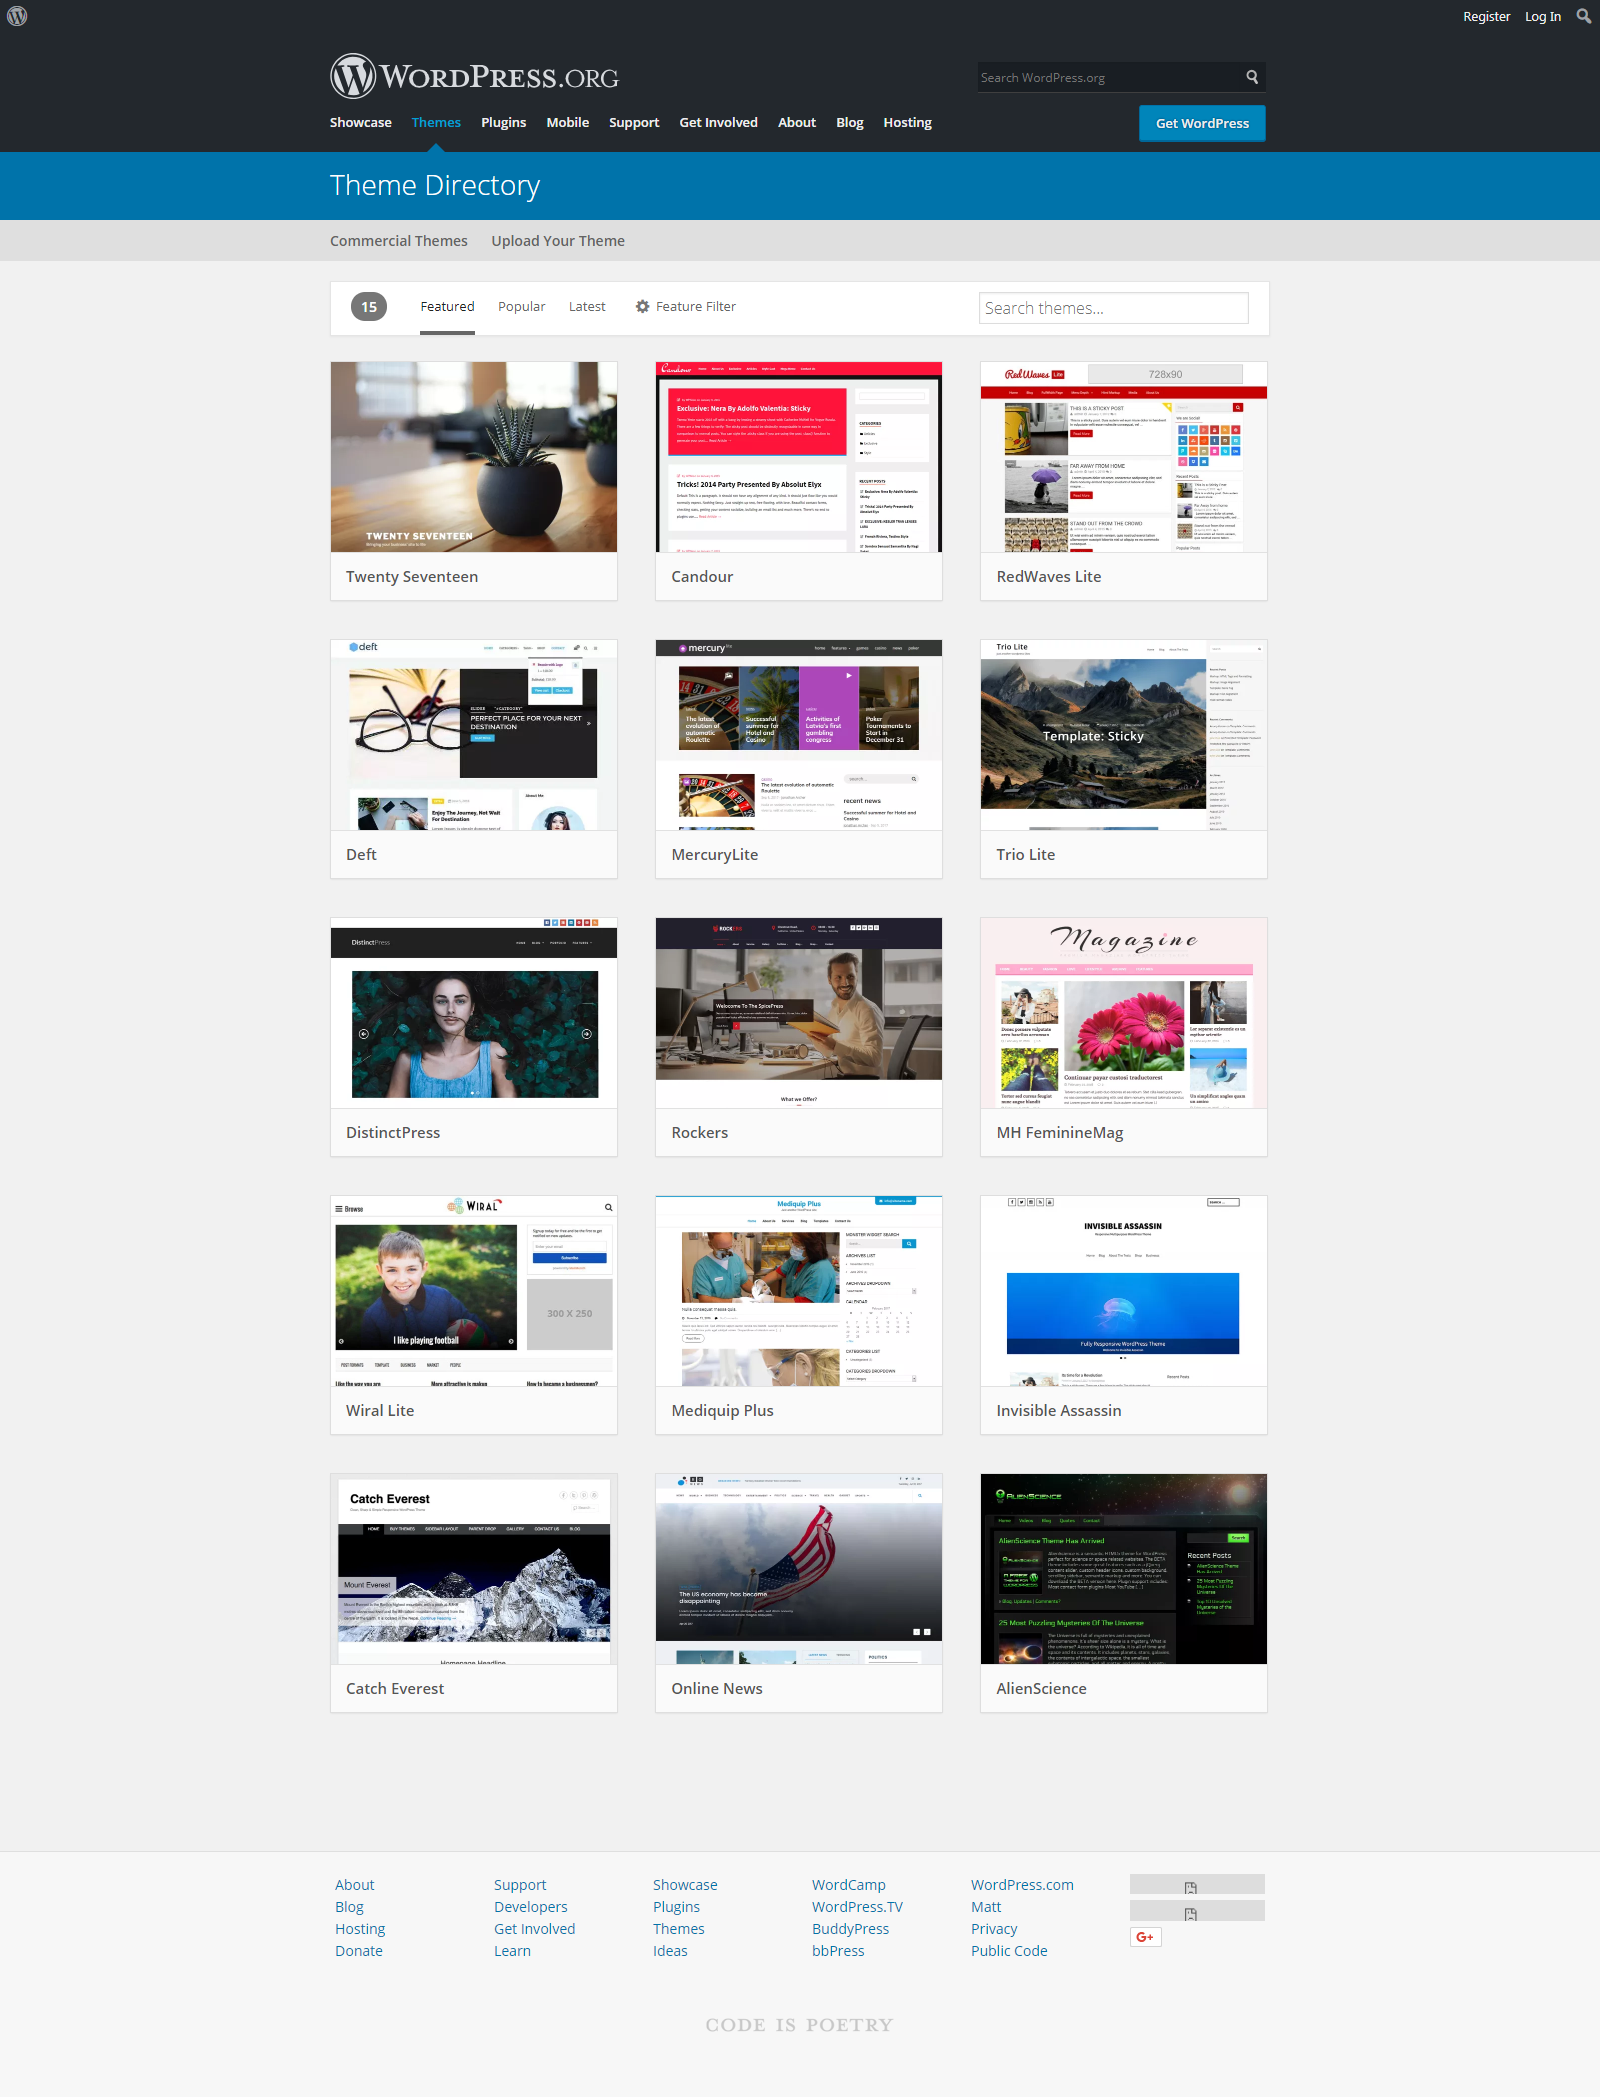The image size is (1600, 2097).
Task: Open the Mediquip Plus theme thumbnail
Action: tap(799, 1291)
